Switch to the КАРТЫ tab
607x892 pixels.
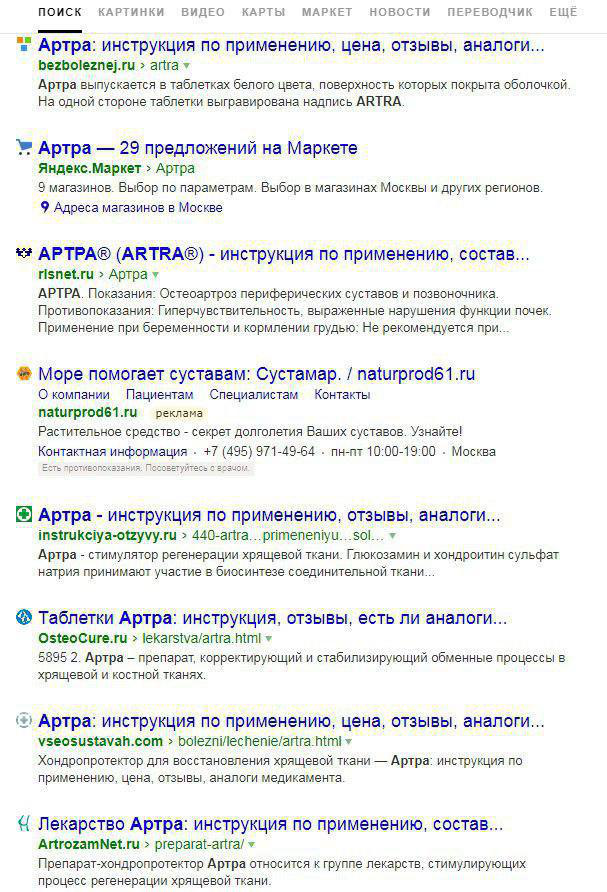tap(263, 12)
